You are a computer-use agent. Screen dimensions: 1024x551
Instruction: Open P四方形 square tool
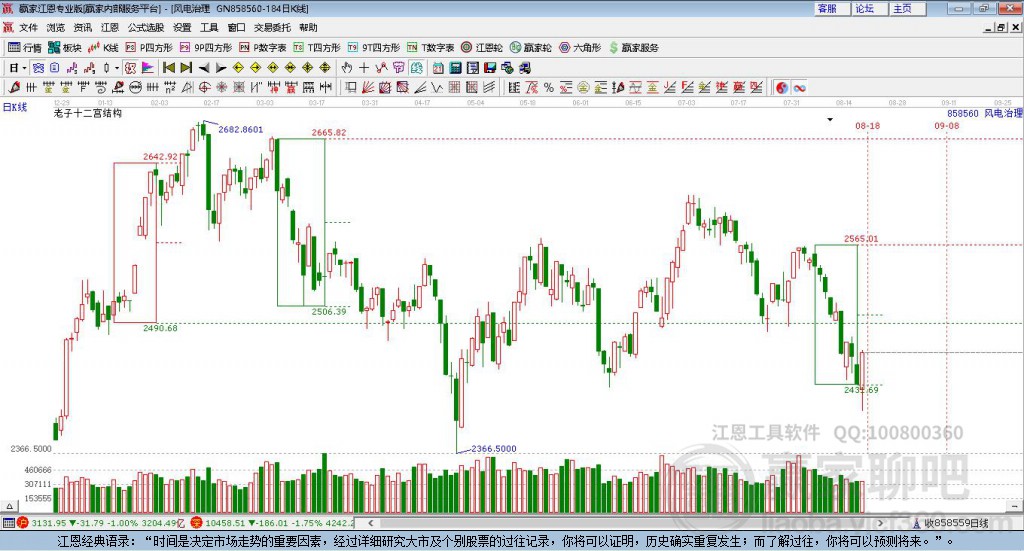(x=149, y=48)
